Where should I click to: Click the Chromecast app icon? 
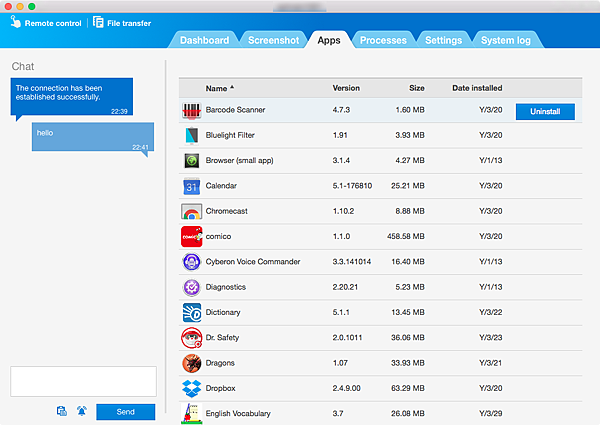coord(191,212)
